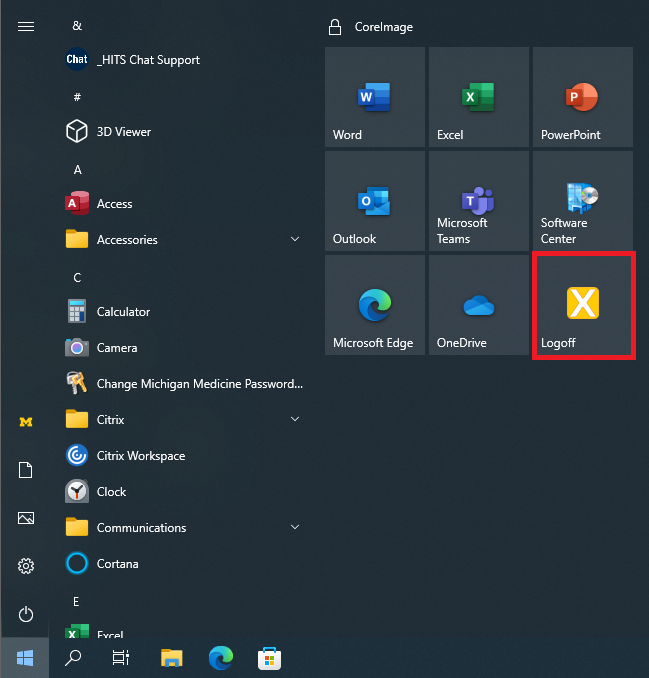Click the A section header
Viewport: 649px width, 678px height.
tap(77, 170)
